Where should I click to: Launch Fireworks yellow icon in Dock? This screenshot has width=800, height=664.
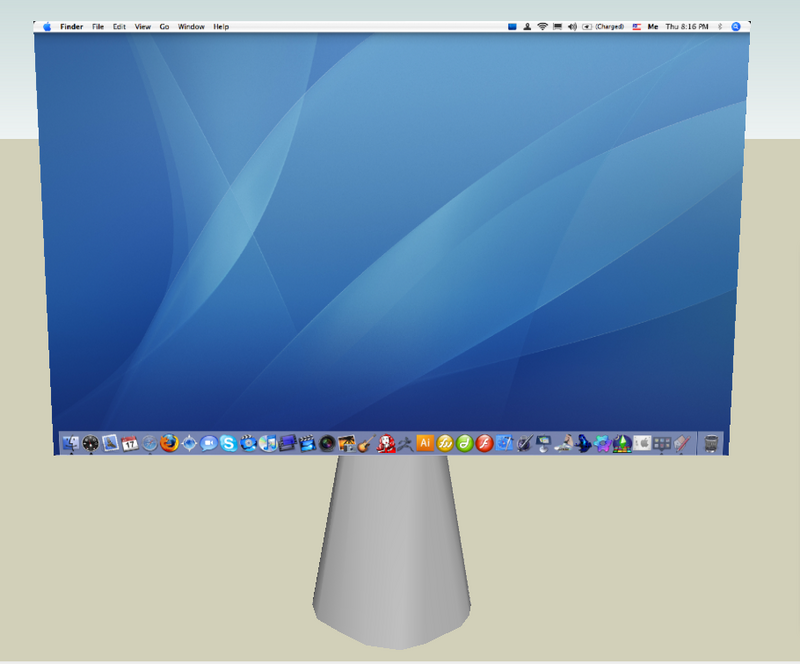point(445,443)
